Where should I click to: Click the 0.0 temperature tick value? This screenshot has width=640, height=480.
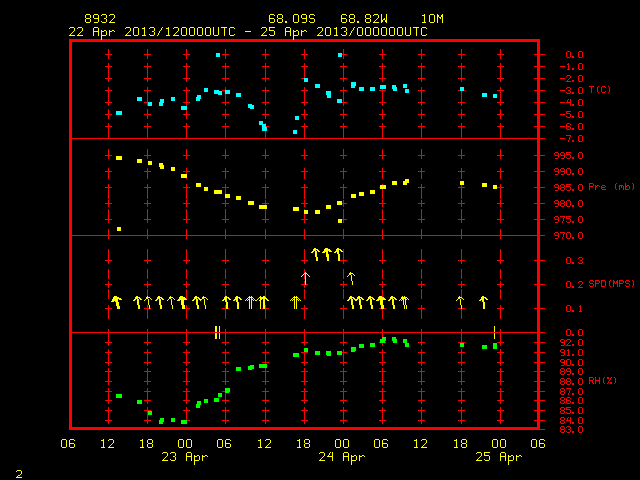point(574,55)
